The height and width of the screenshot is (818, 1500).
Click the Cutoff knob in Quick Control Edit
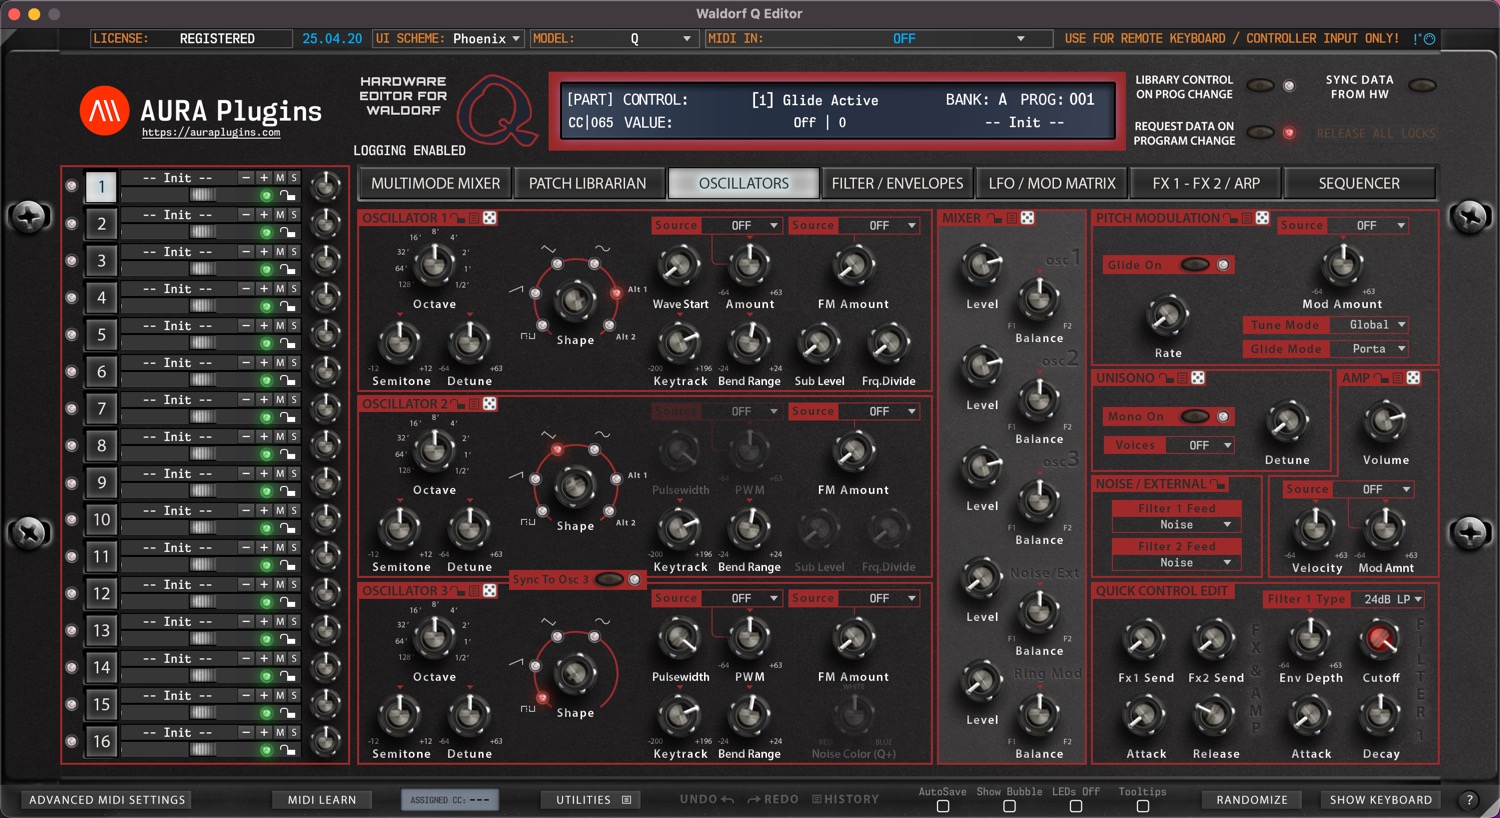(1381, 638)
